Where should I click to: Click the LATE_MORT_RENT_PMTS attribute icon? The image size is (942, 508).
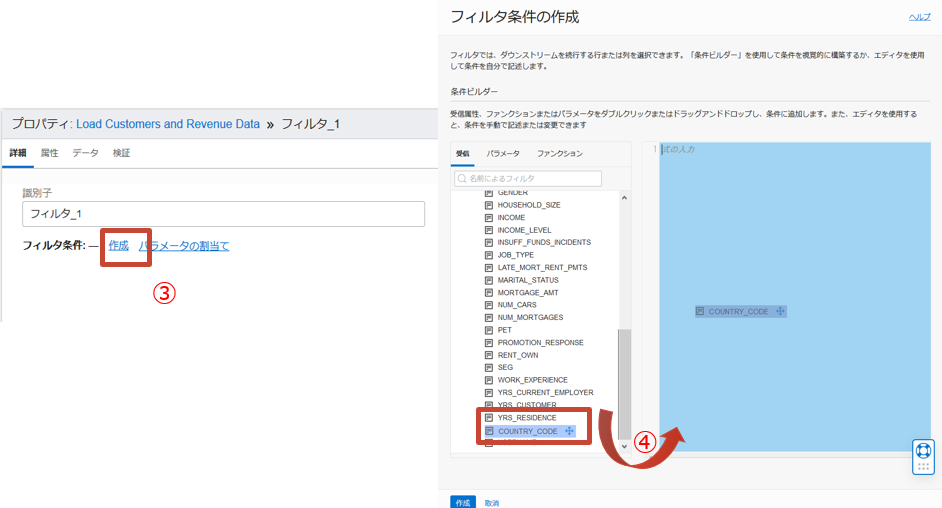click(x=489, y=268)
